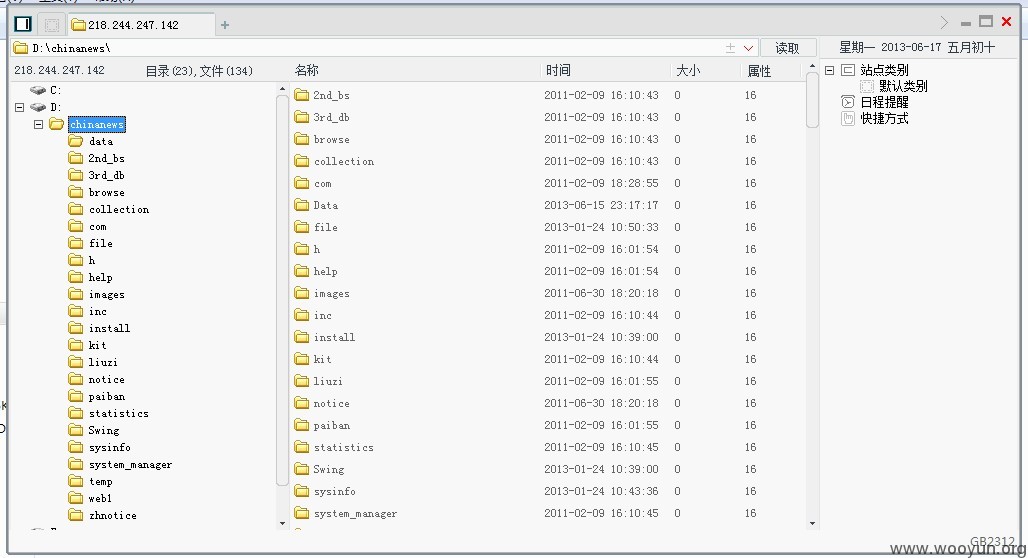Click the 3rd_db folder icon in the file list
The image size is (1028, 558).
click(x=302, y=117)
